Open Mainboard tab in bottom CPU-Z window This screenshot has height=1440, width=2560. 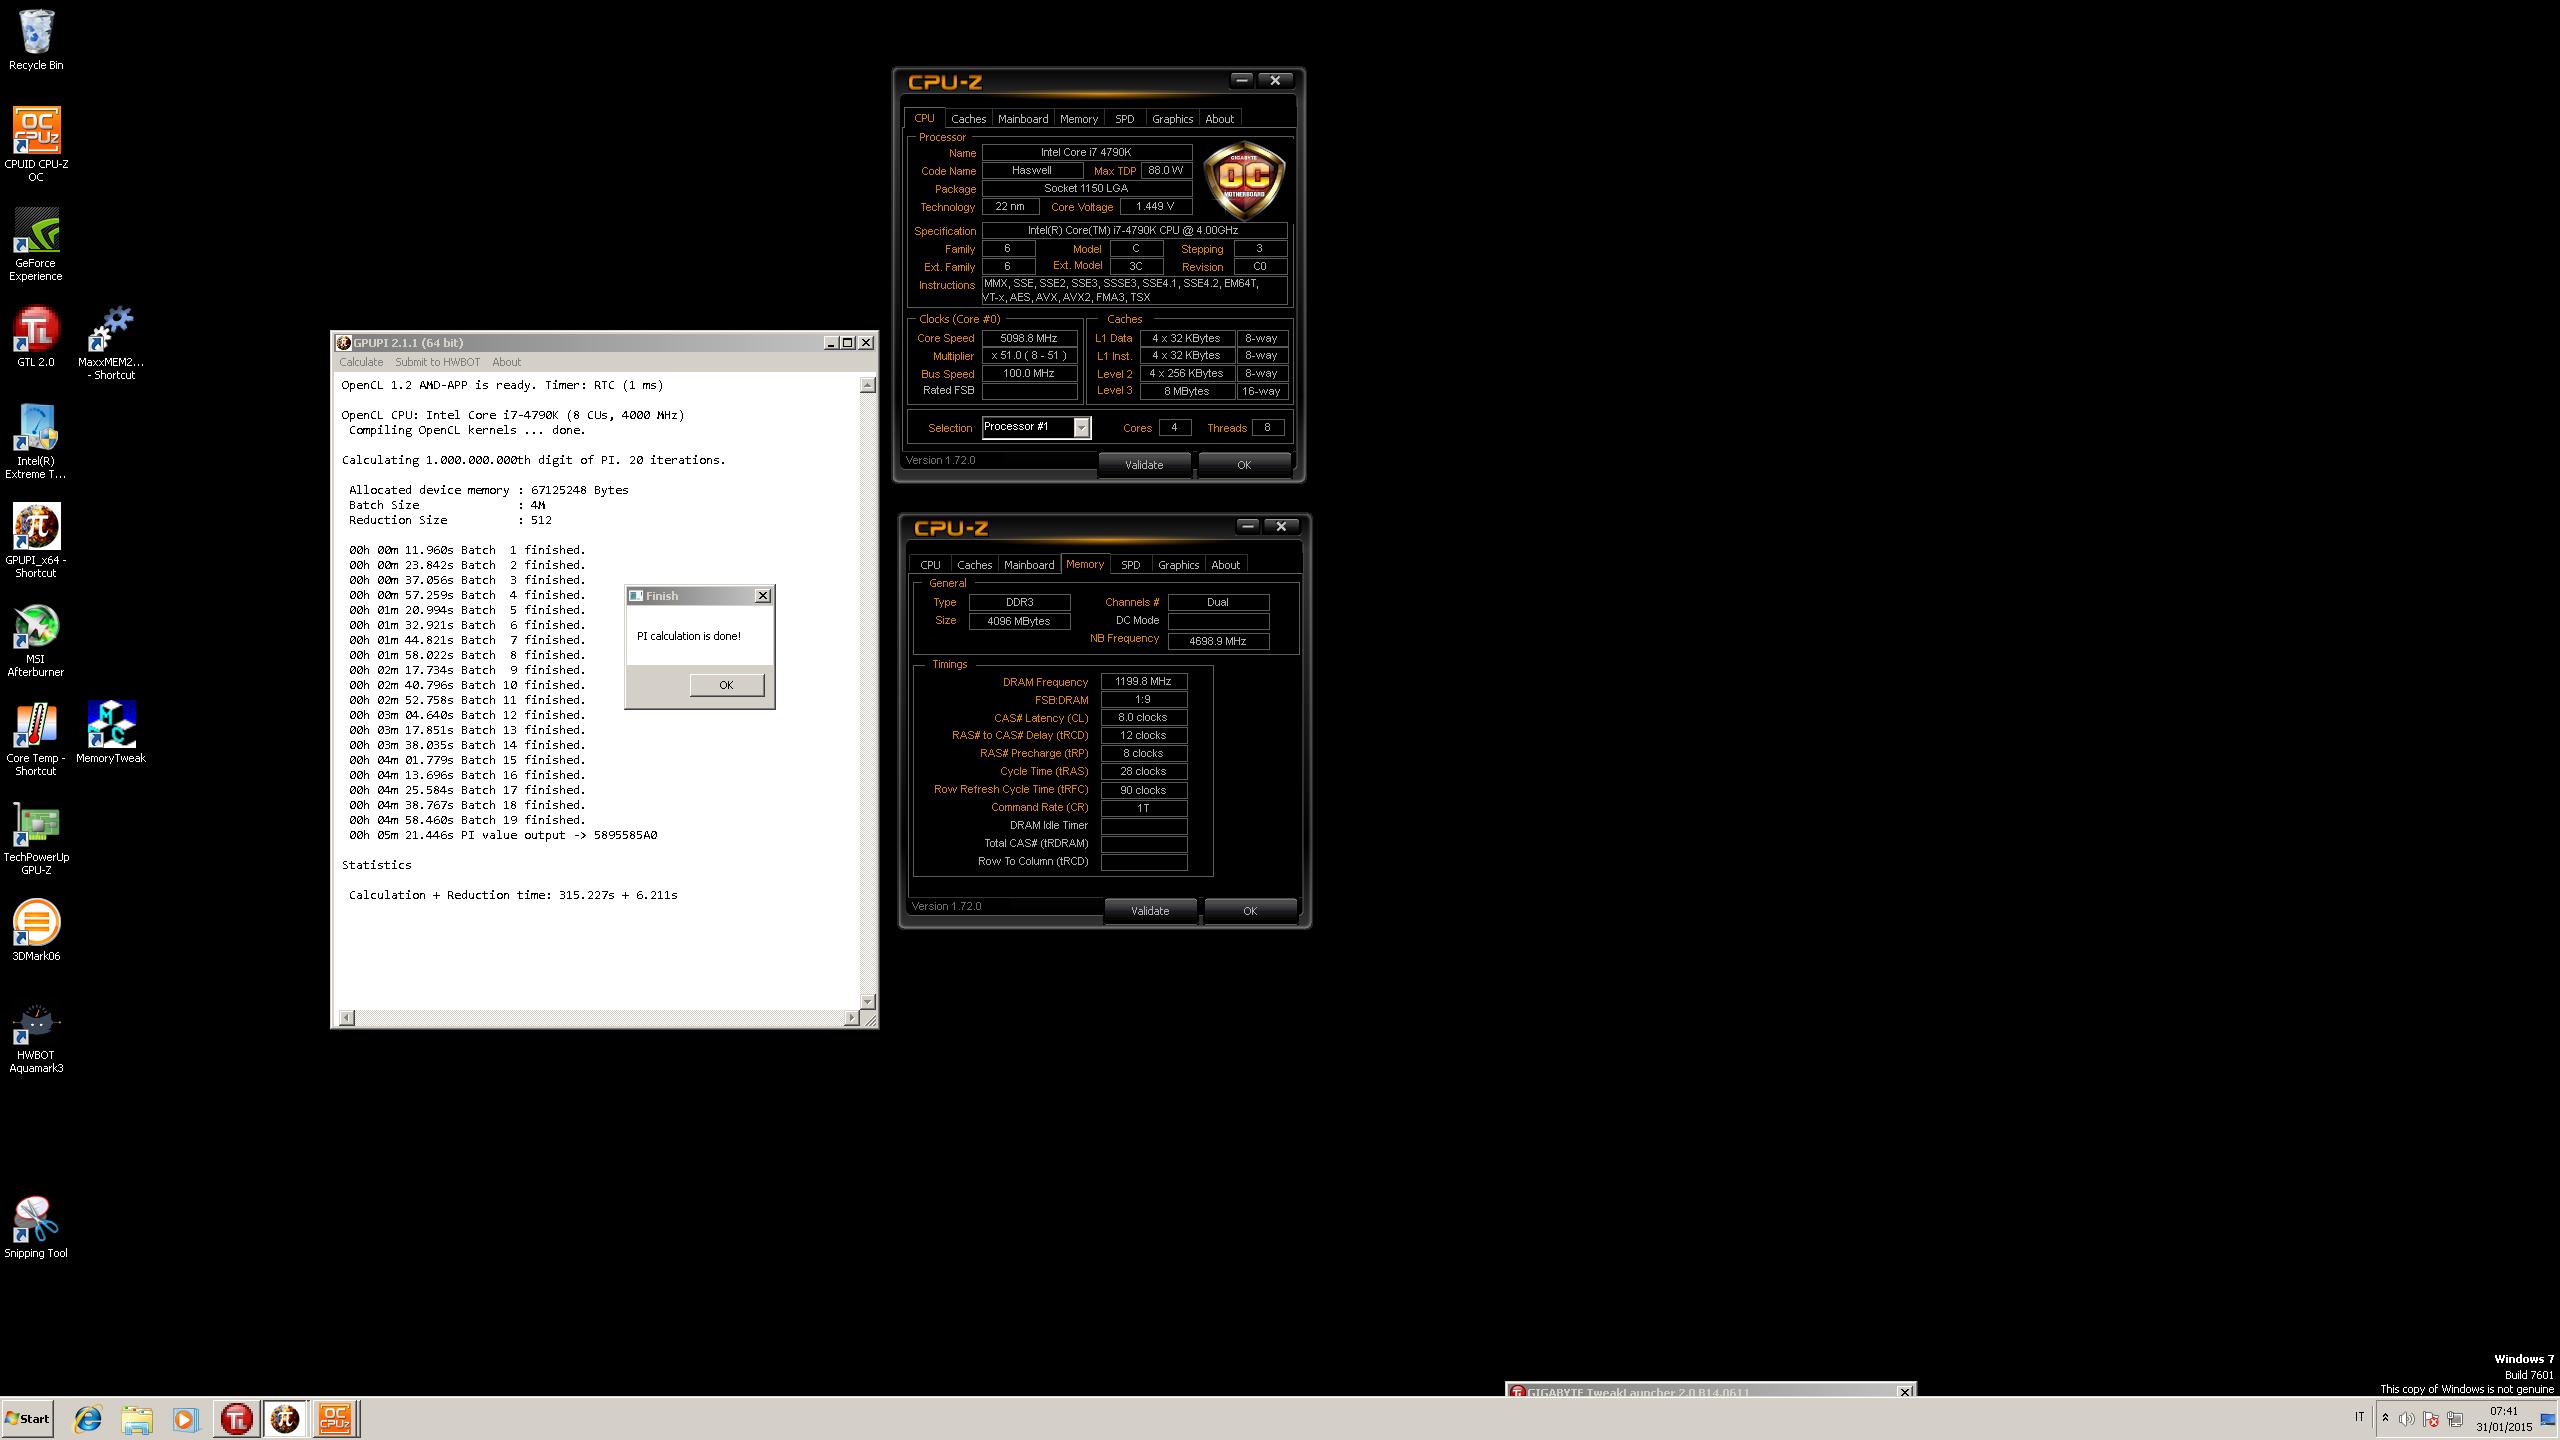tap(1029, 565)
